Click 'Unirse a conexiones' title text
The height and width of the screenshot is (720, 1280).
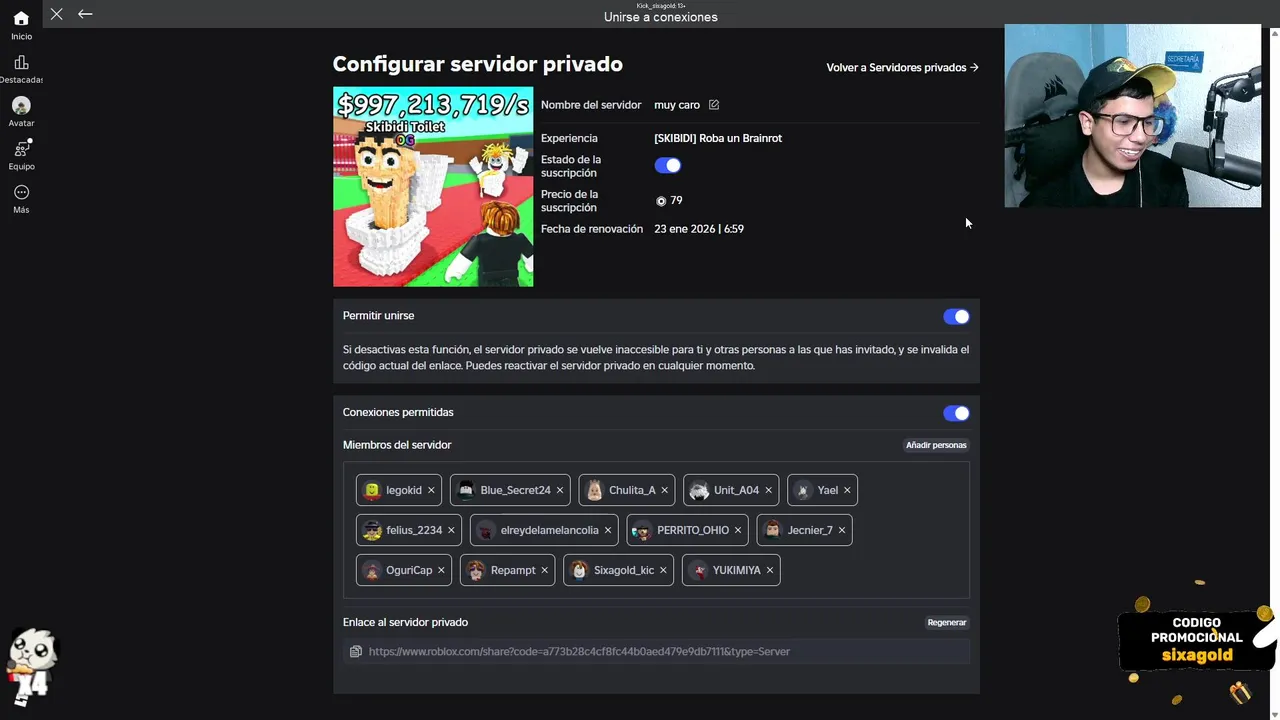pyautogui.click(x=661, y=17)
